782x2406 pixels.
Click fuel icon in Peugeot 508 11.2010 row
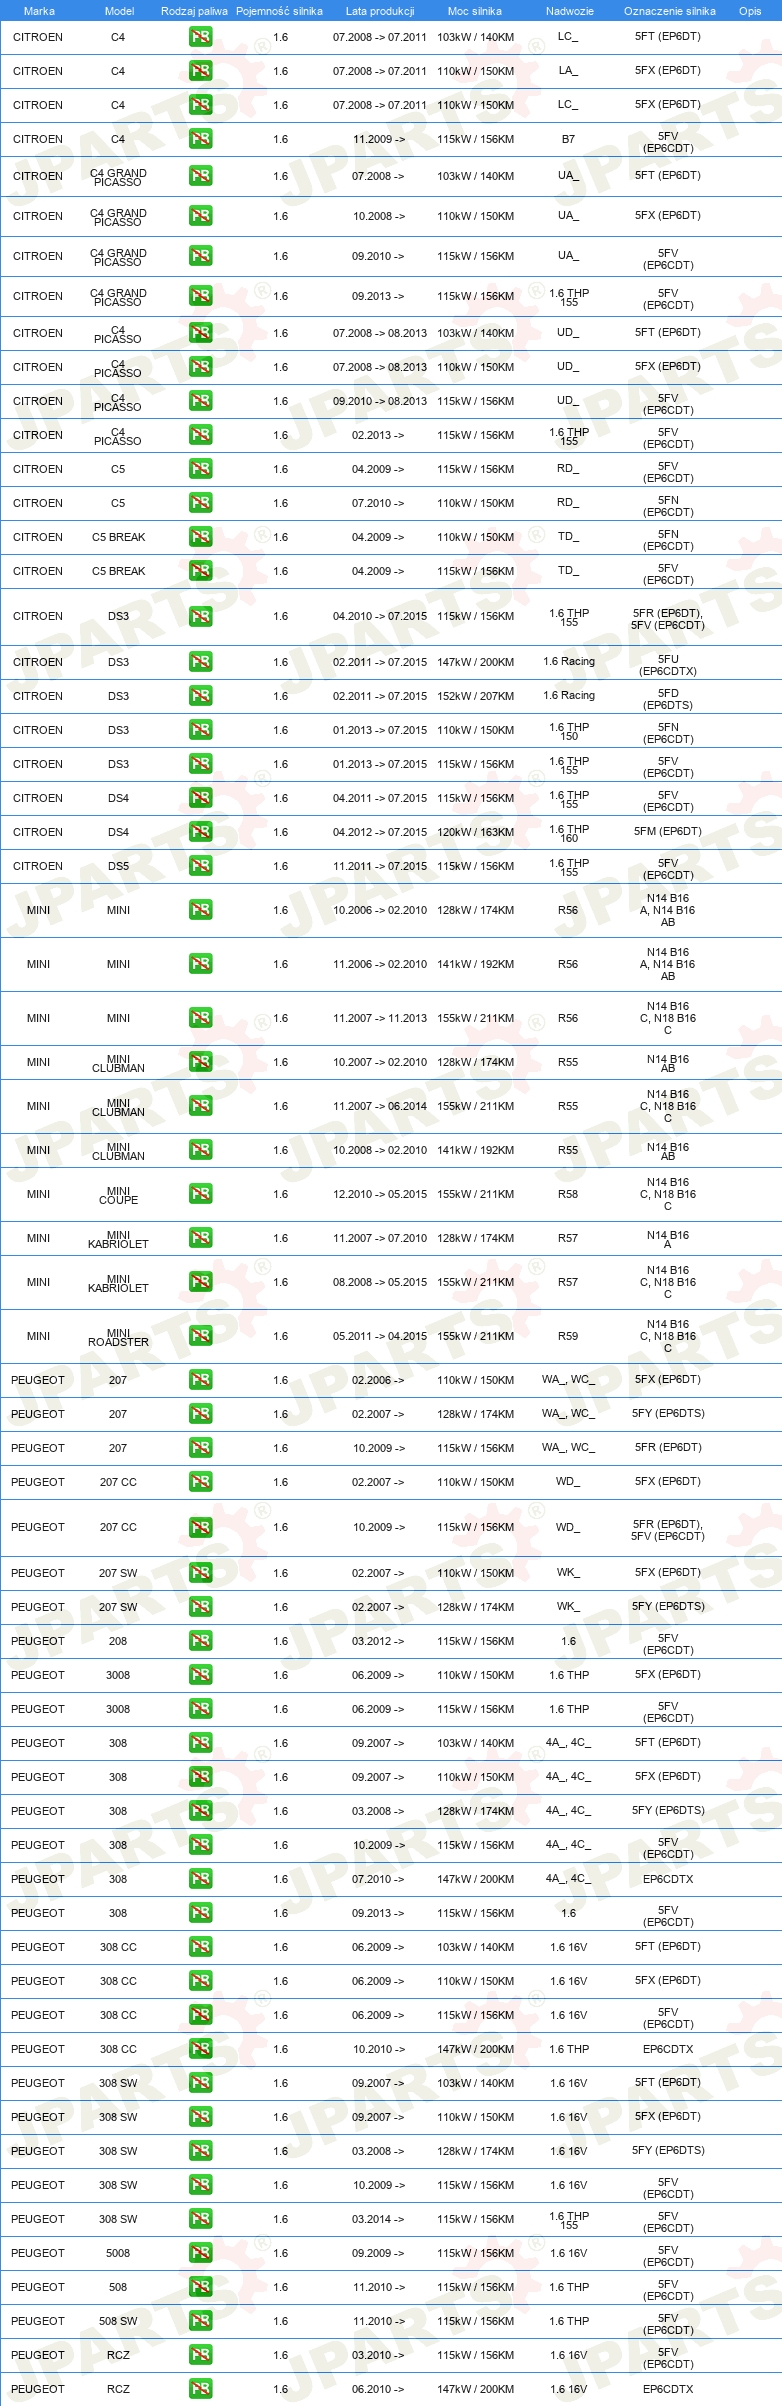coord(200,2287)
